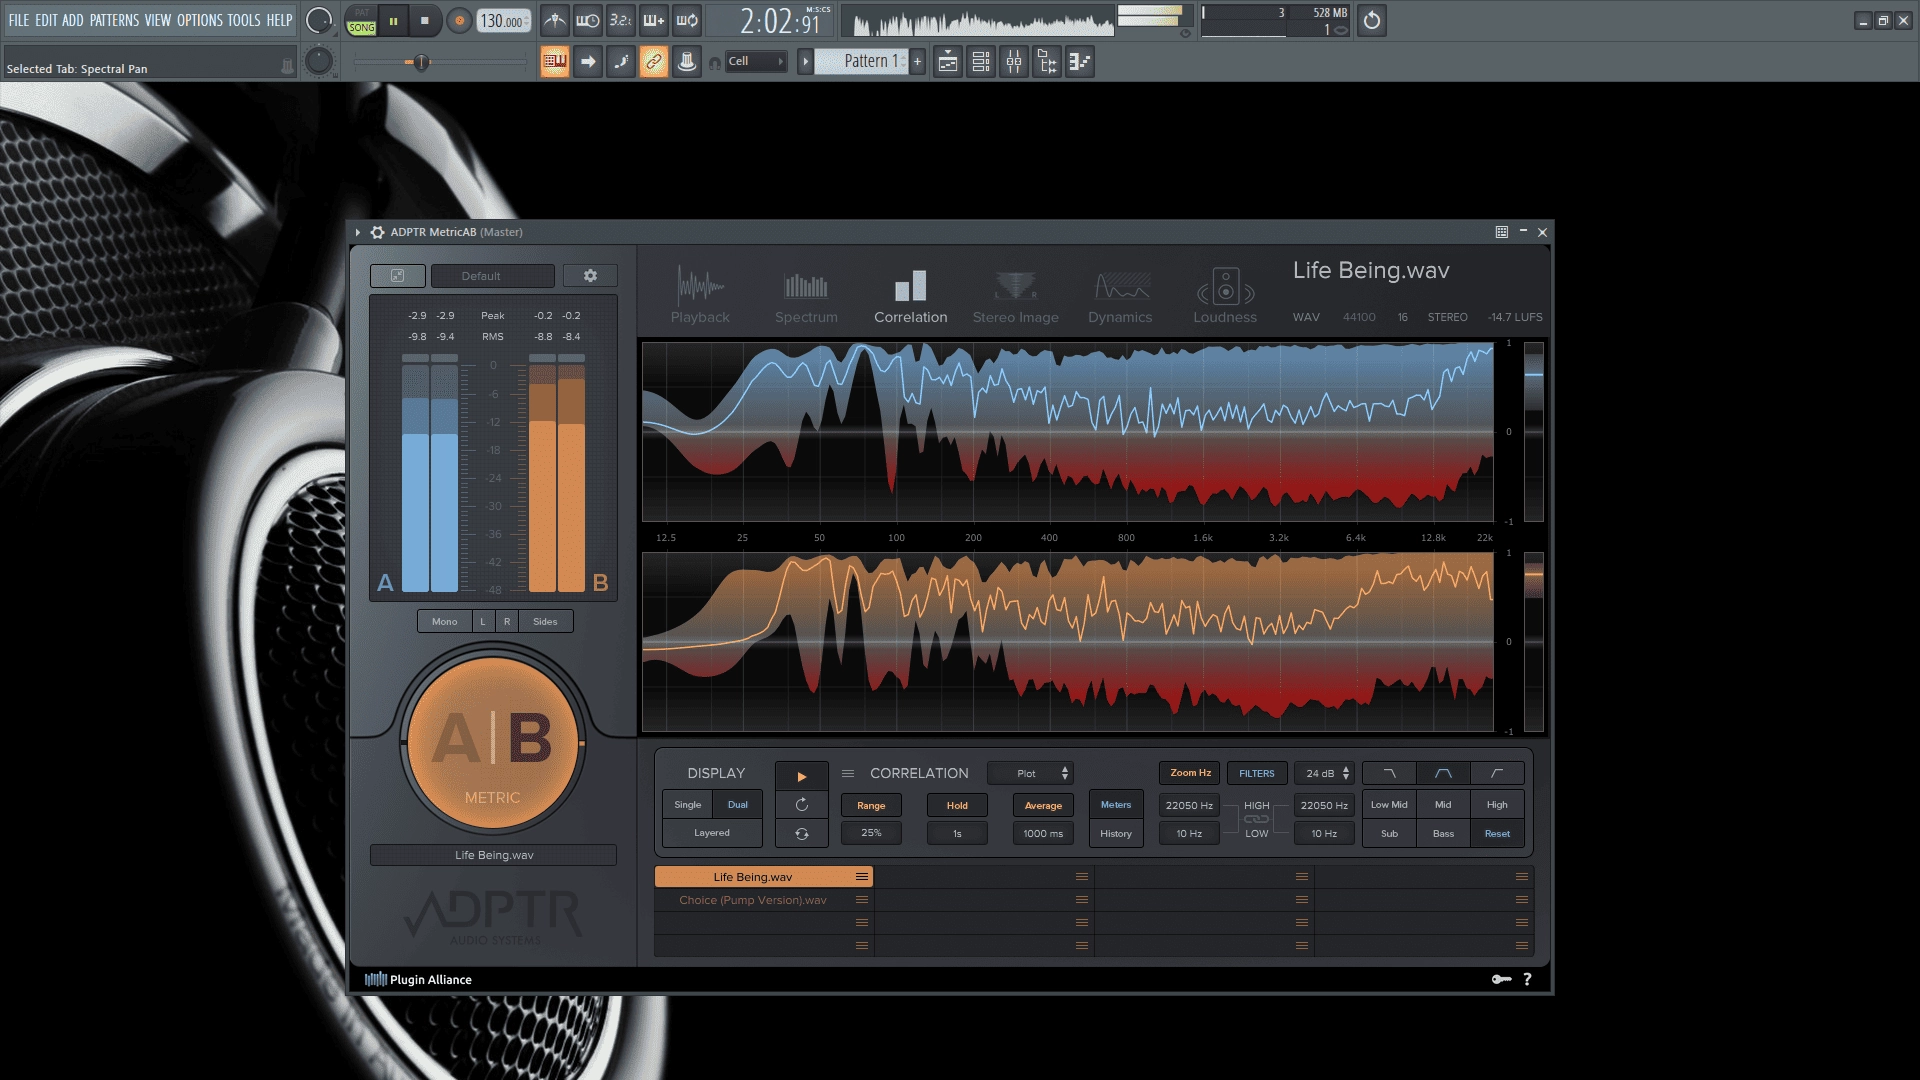Open the Default preset field
This screenshot has height=1080, width=1920.
point(492,276)
